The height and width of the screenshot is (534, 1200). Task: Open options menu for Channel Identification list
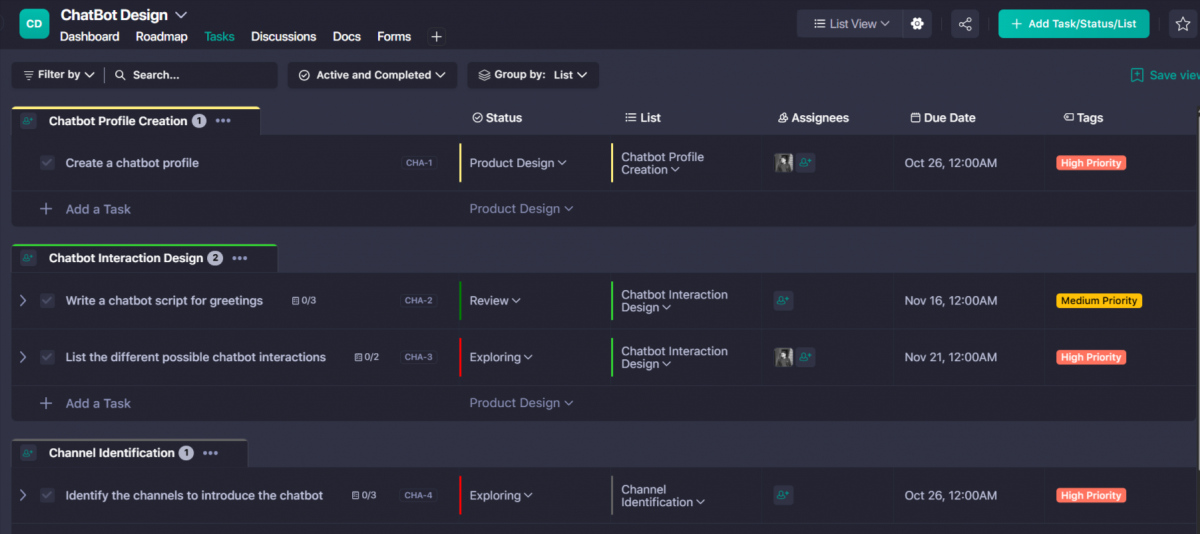[x=210, y=453]
